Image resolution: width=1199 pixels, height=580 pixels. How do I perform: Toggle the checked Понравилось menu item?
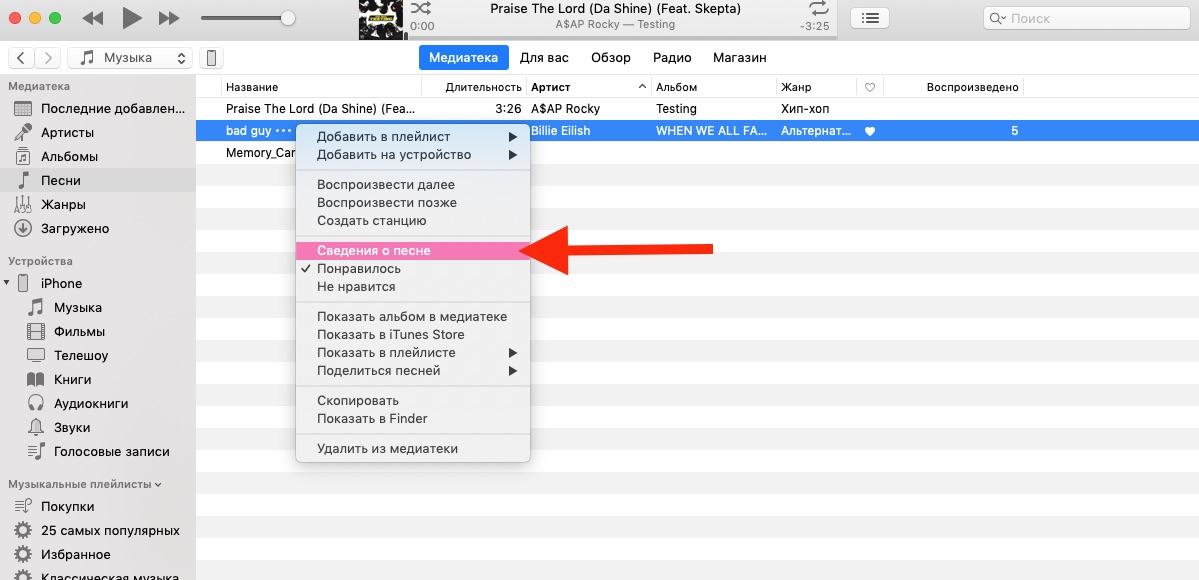413,269
